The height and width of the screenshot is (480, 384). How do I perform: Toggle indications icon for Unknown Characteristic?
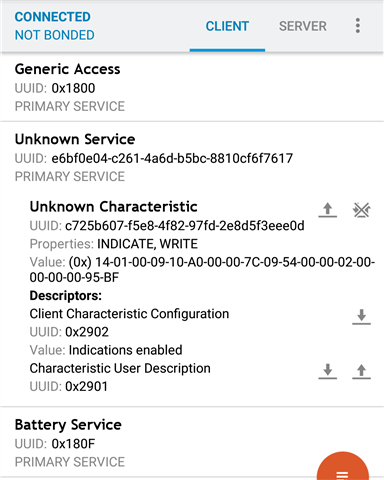(x=361, y=210)
